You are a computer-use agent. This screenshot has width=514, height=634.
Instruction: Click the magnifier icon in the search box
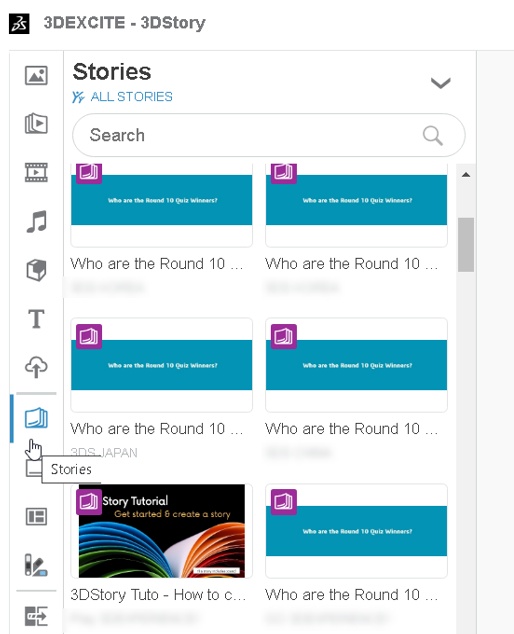433,135
